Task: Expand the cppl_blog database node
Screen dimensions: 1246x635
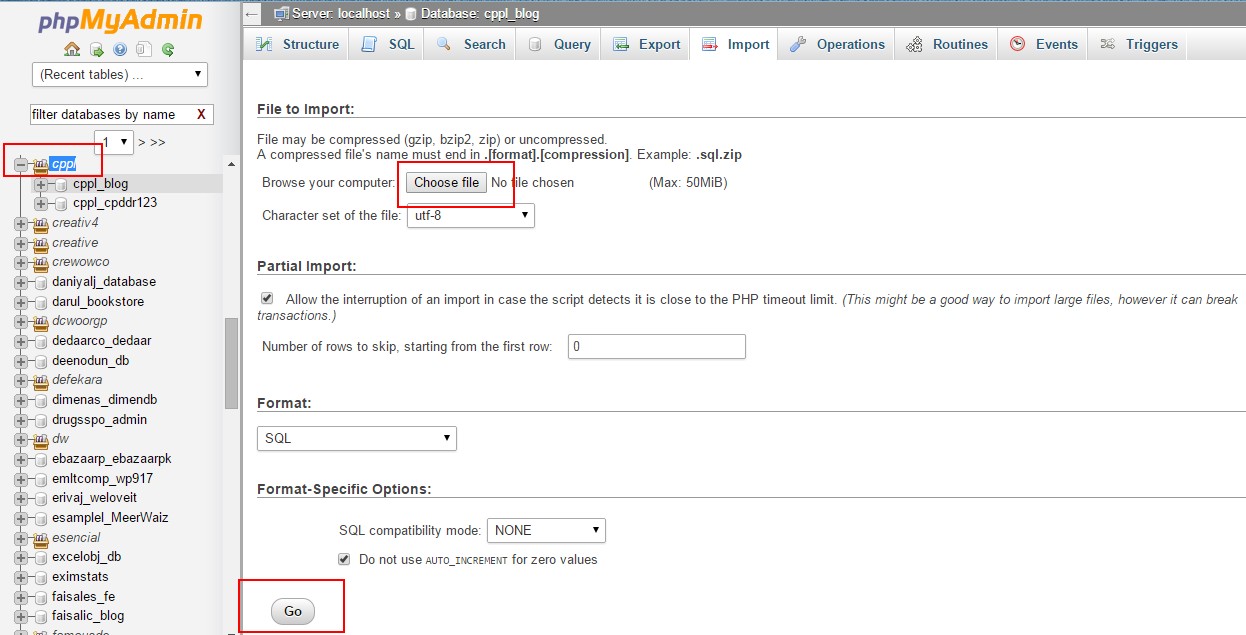Action: pos(41,184)
